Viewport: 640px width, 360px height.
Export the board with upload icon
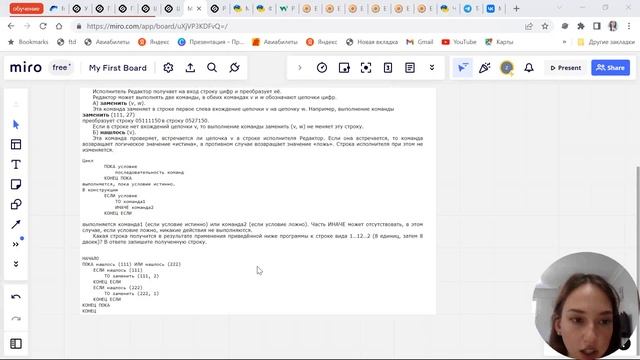[190, 68]
